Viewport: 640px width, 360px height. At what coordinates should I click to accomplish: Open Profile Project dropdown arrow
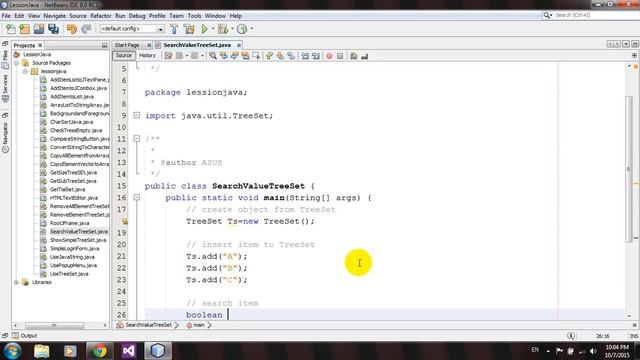[x=251, y=29]
